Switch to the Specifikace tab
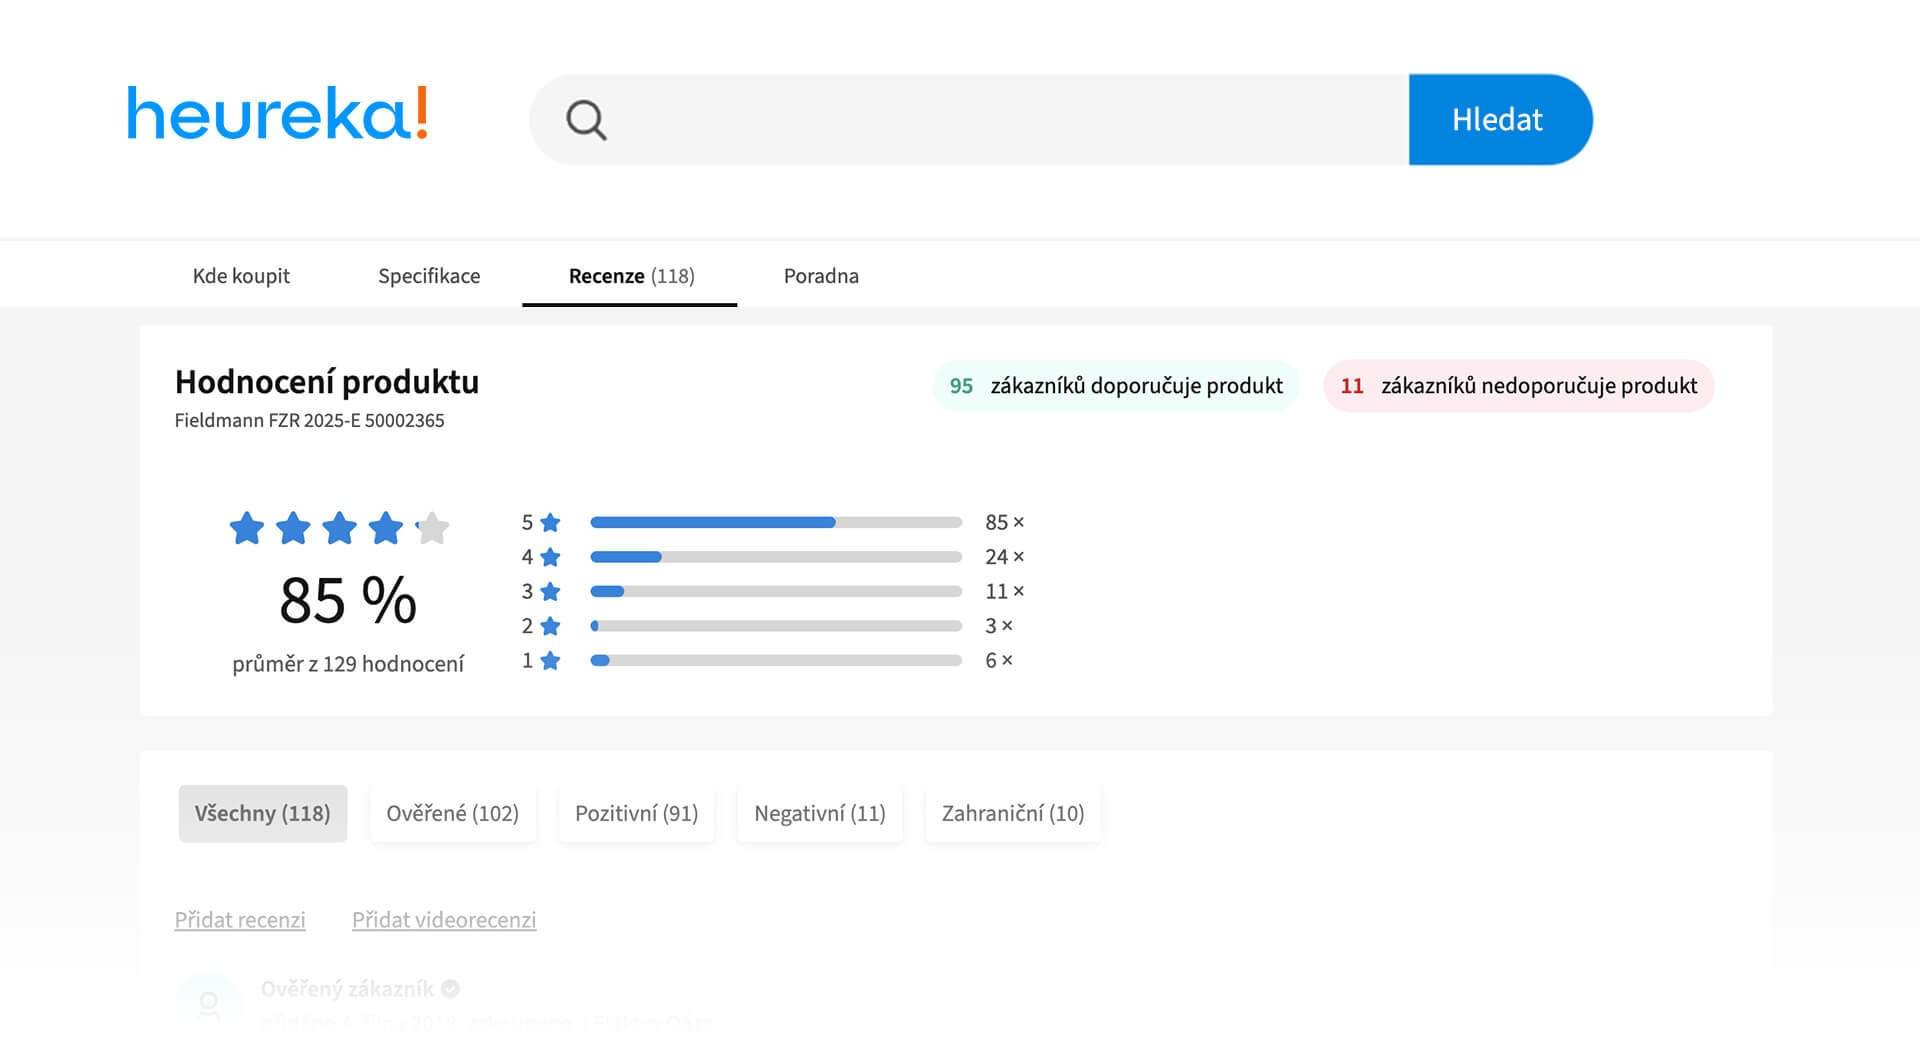Viewport: 1920px width, 1056px height. (x=429, y=276)
